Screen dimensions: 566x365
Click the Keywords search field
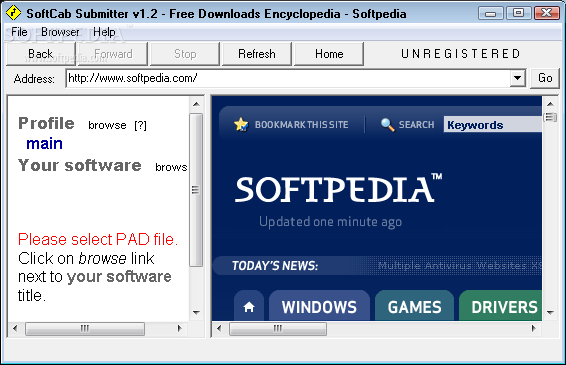493,125
